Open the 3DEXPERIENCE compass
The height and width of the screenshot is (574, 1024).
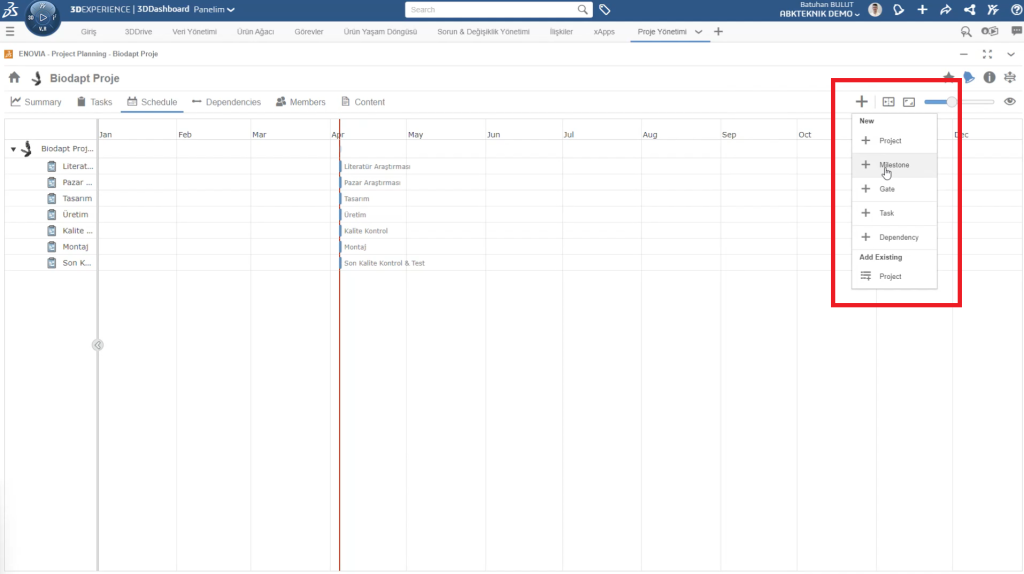click(42, 17)
